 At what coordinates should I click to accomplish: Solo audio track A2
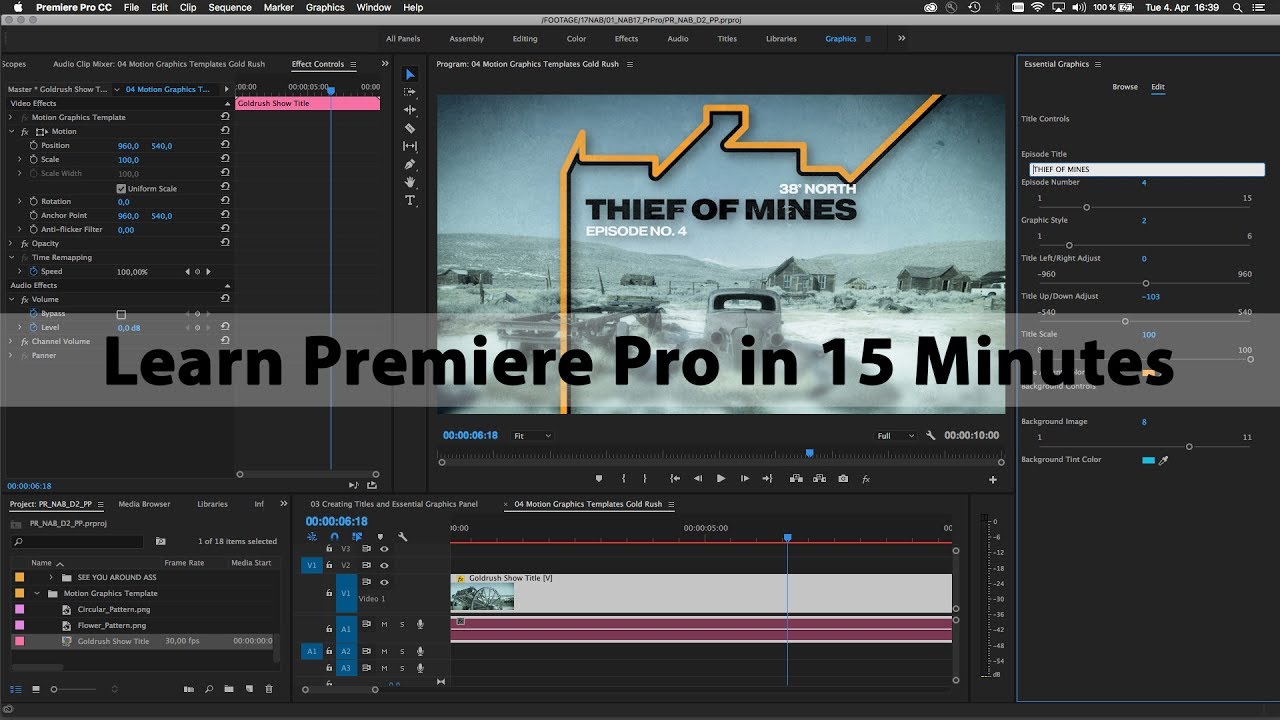click(x=402, y=651)
